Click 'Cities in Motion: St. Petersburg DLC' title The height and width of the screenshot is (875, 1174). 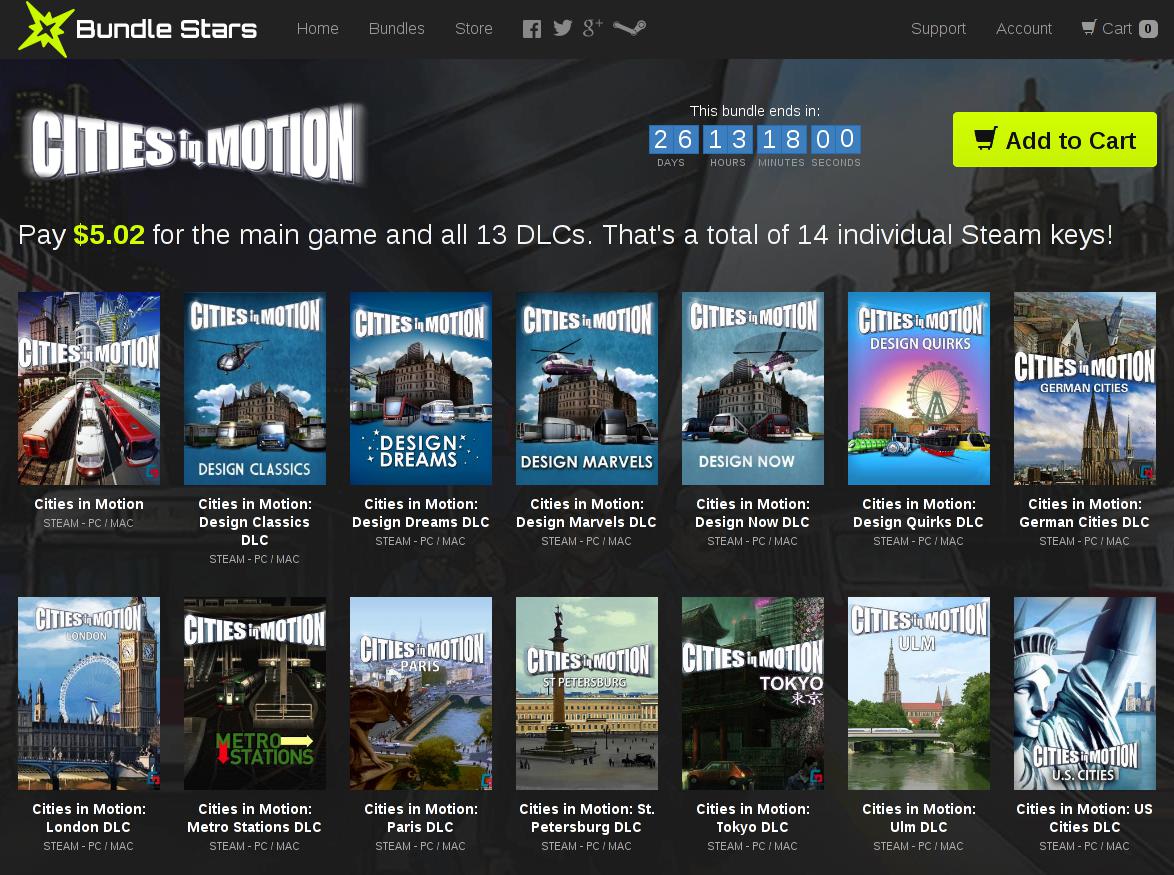click(x=587, y=817)
